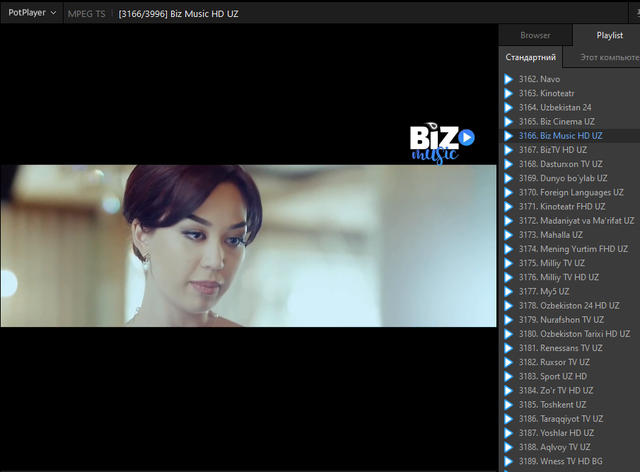Select playlist entry 3165. Biz Cinema UZ

coord(570,122)
